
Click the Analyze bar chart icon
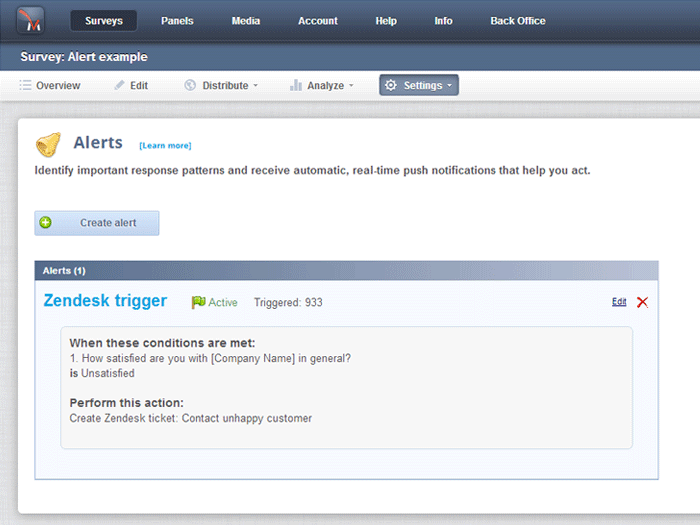pyautogui.click(x=296, y=86)
